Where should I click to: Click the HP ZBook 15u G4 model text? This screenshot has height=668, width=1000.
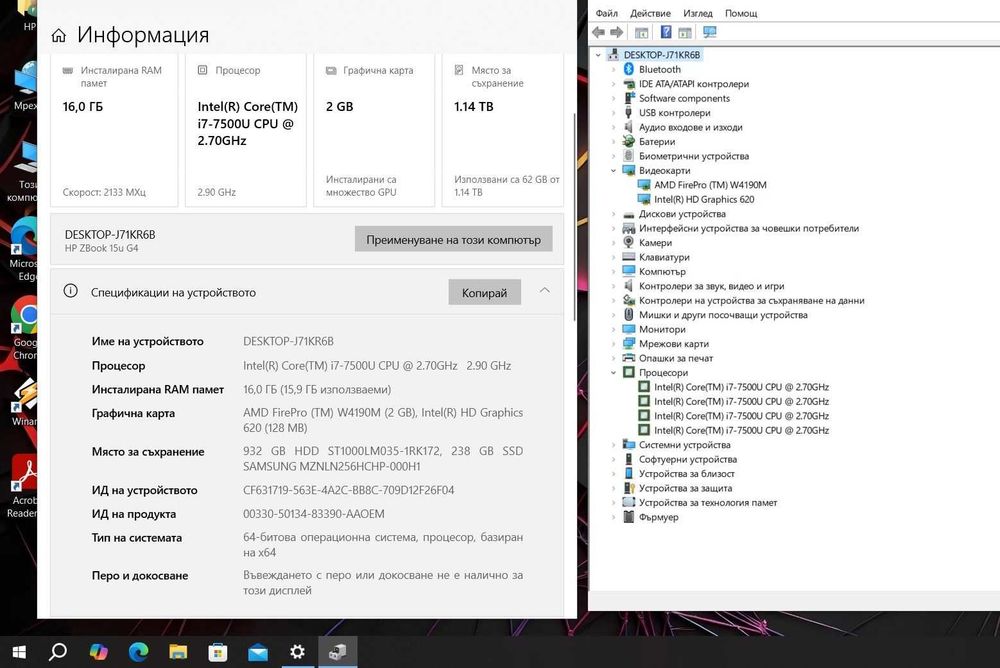101,248
